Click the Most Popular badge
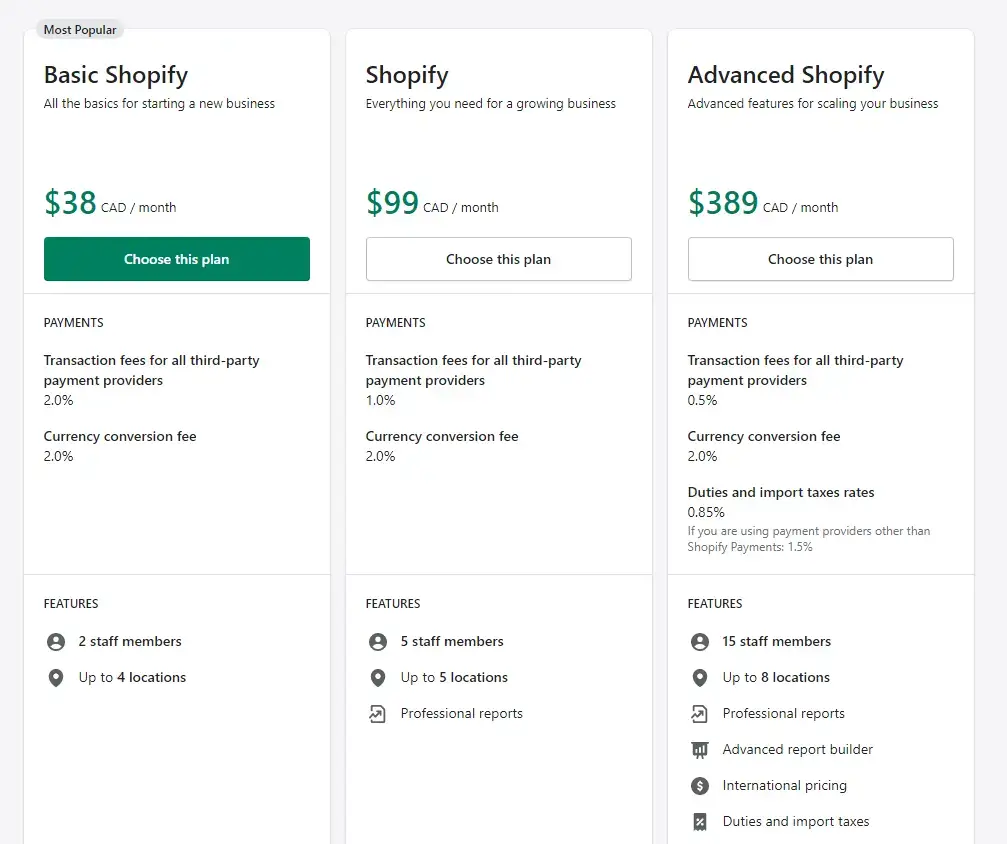This screenshot has width=1007, height=844. (80, 30)
